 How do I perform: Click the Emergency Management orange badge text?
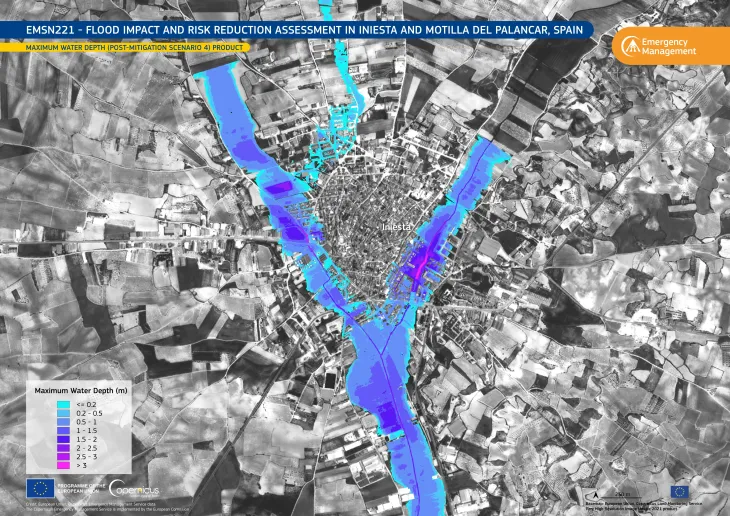pyautogui.click(x=669, y=47)
